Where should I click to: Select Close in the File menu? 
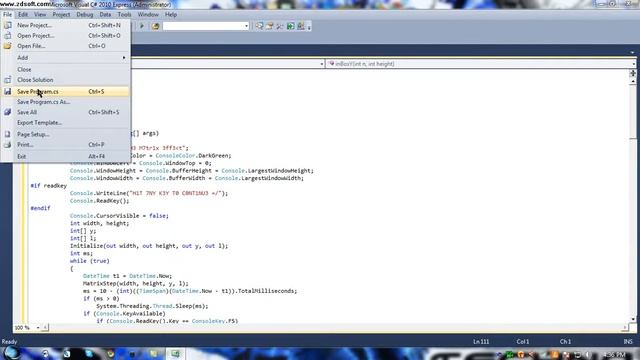point(65,69)
